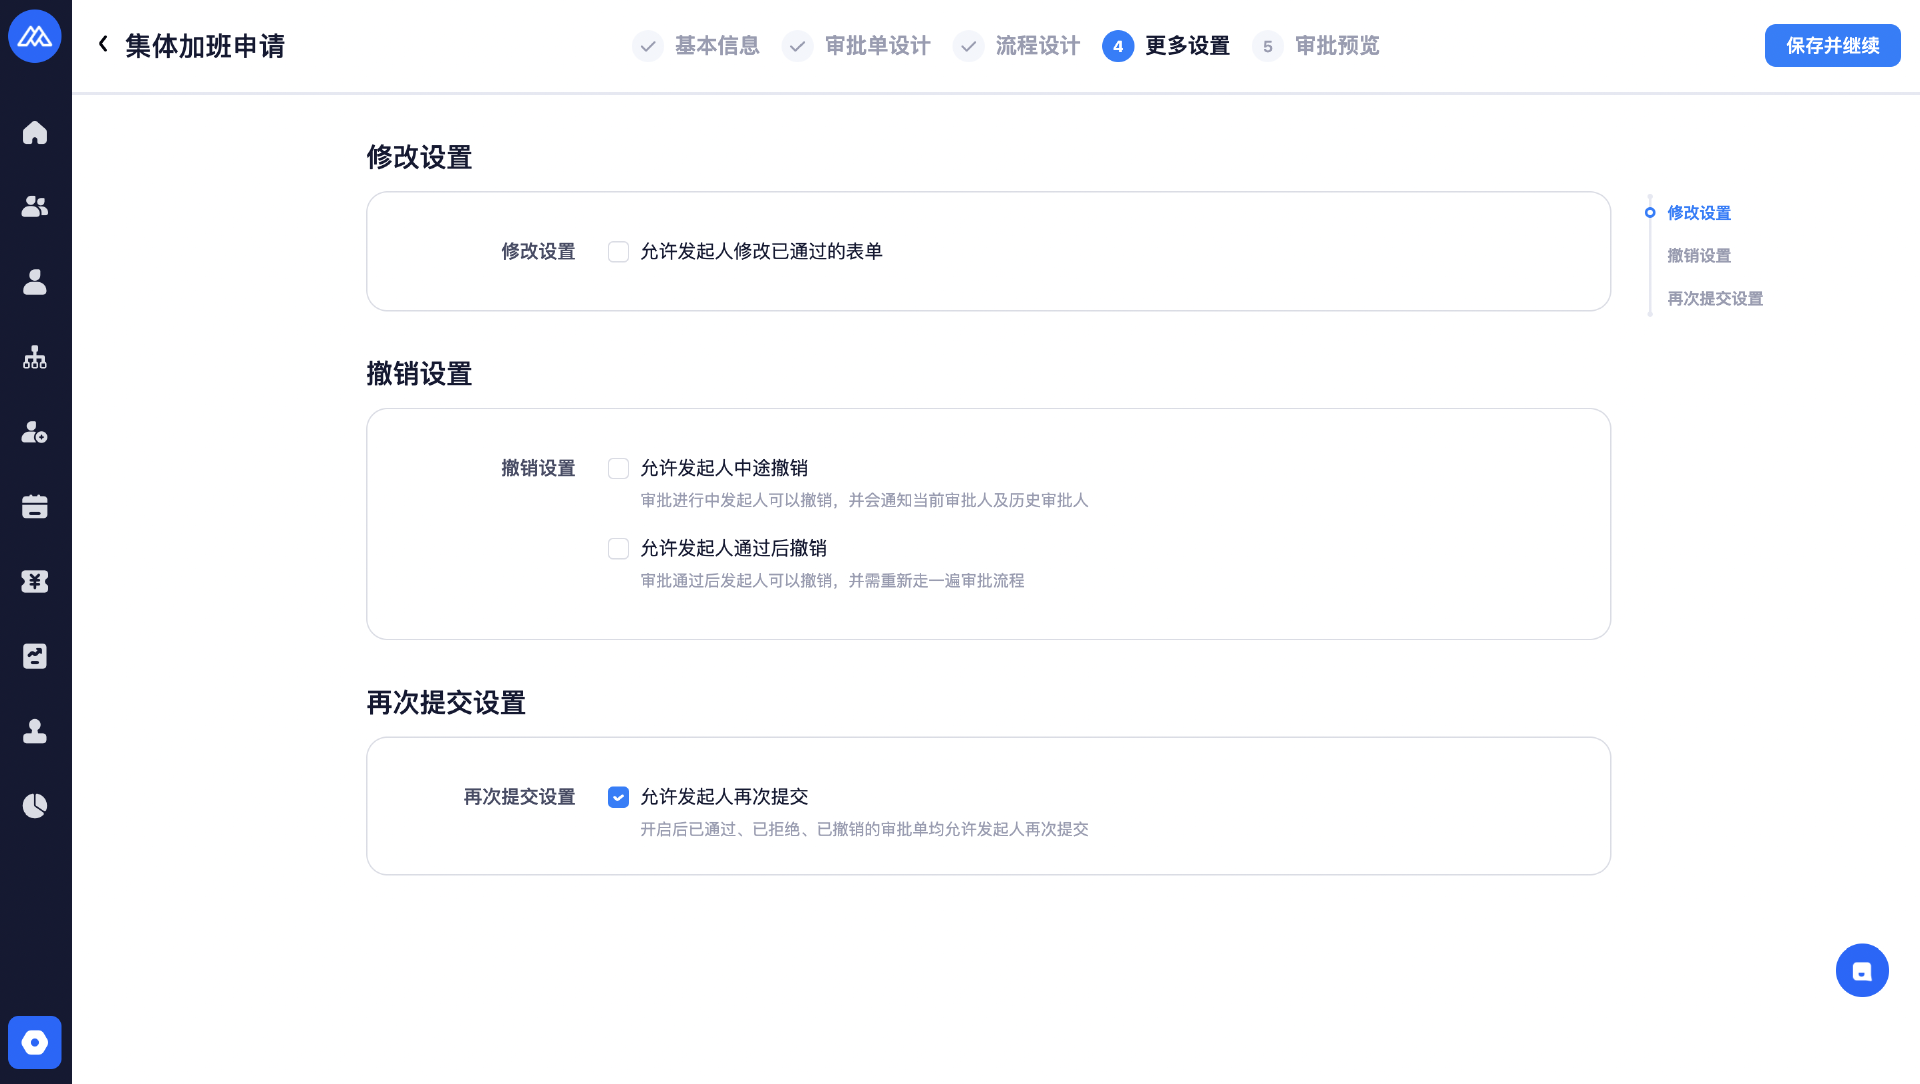
Task: Open the person with gear sidebar icon
Action: tap(35, 432)
